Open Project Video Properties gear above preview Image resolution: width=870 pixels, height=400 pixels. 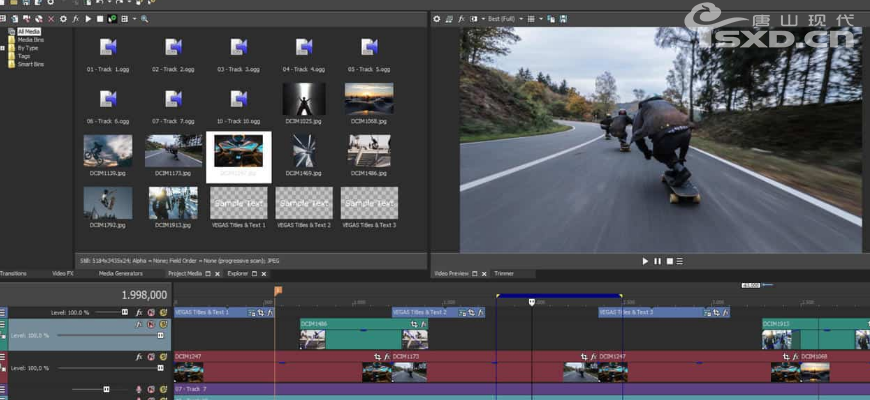point(437,19)
